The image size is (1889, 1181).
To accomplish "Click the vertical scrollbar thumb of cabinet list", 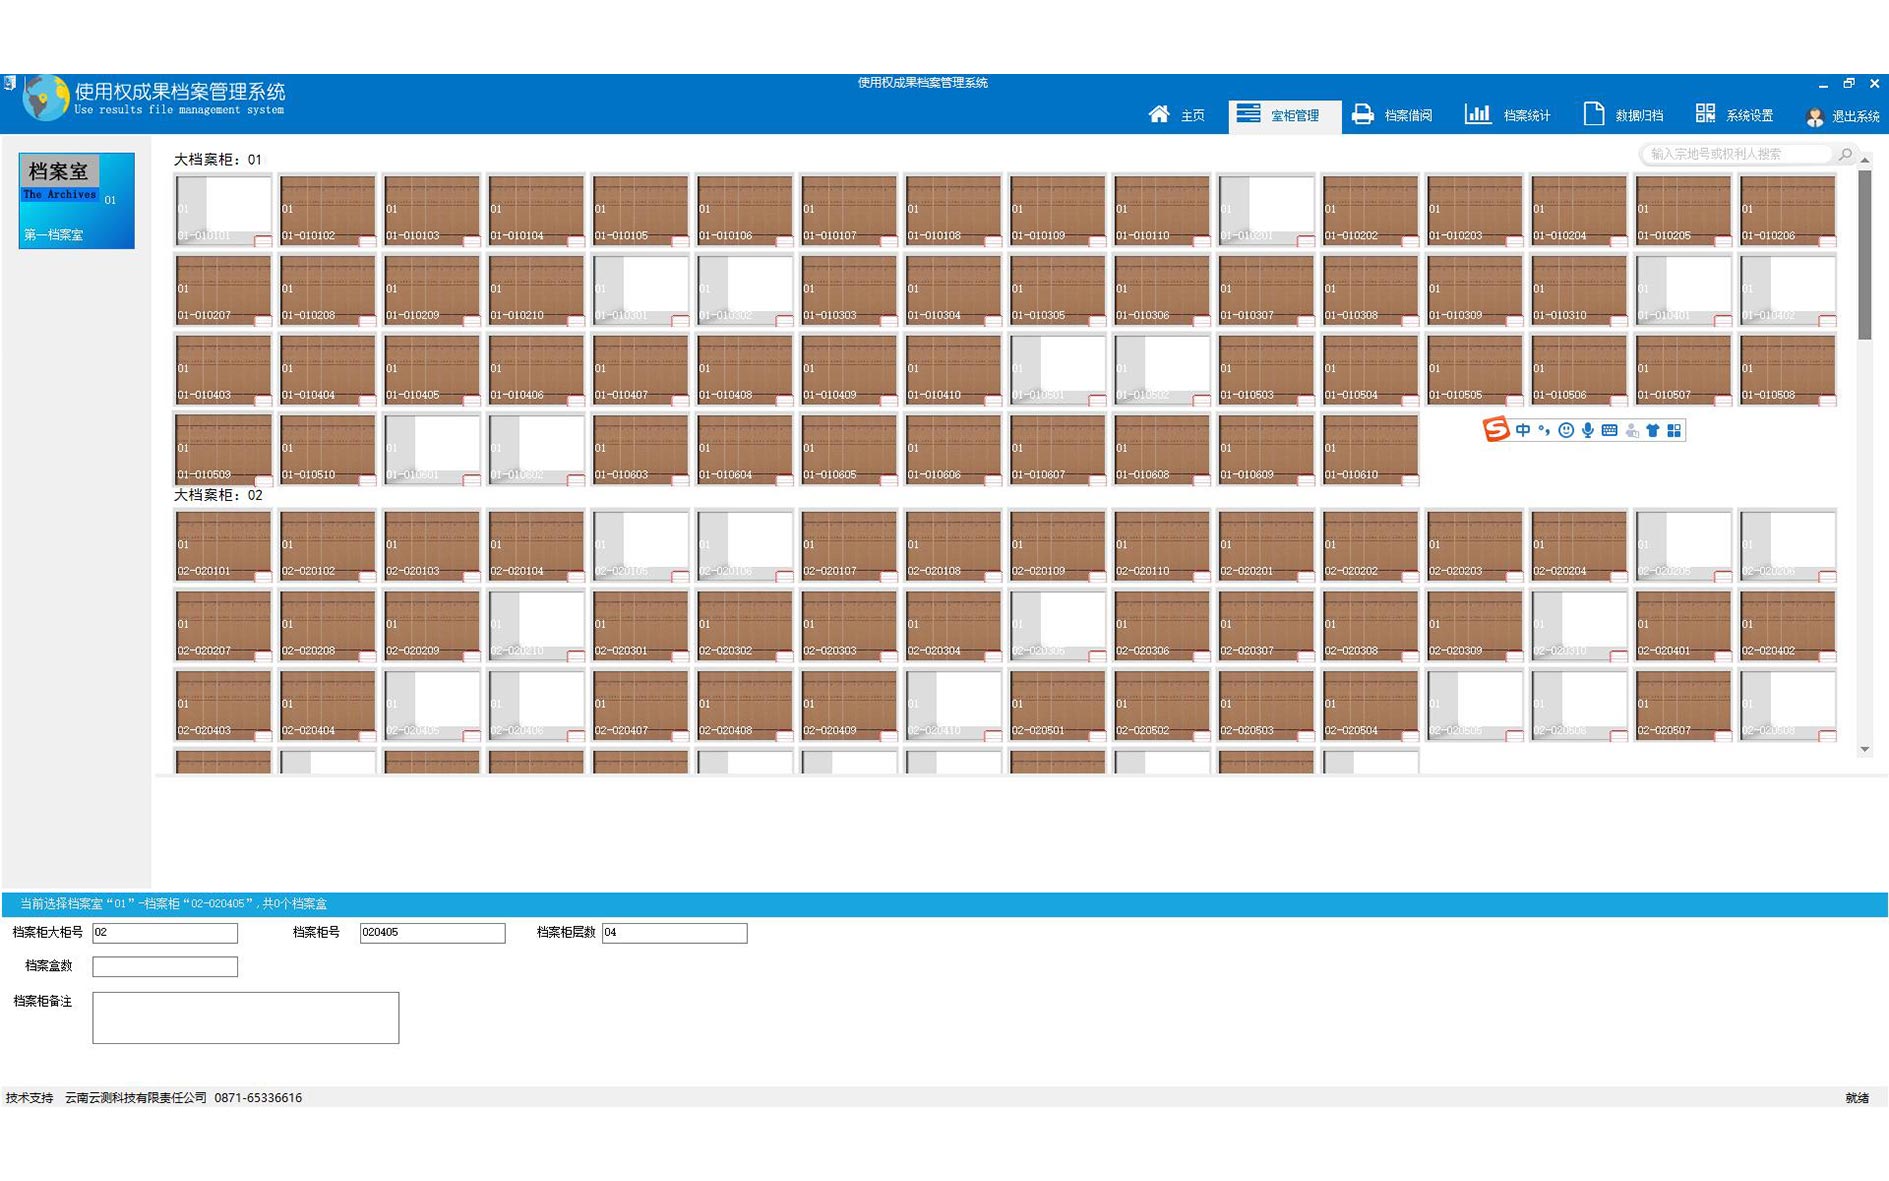I will click(x=1864, y=254).
